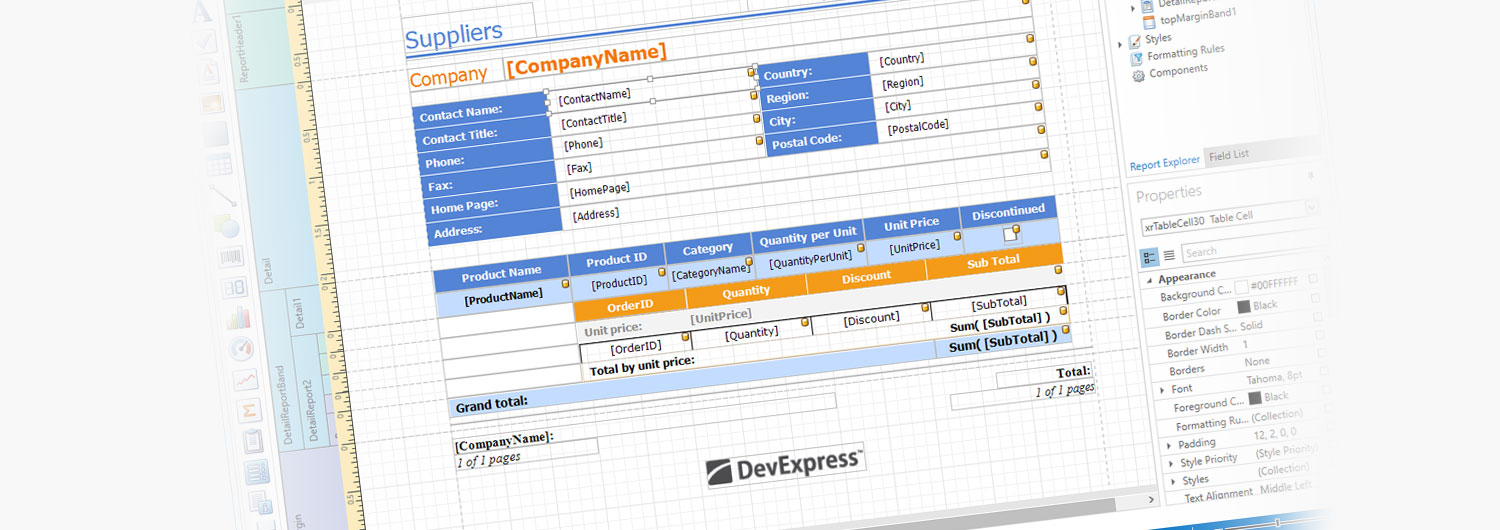Screen dimensions: 1500x530
Task: Collapse the Appearance property category
Action: click(x=1149, y=280)
